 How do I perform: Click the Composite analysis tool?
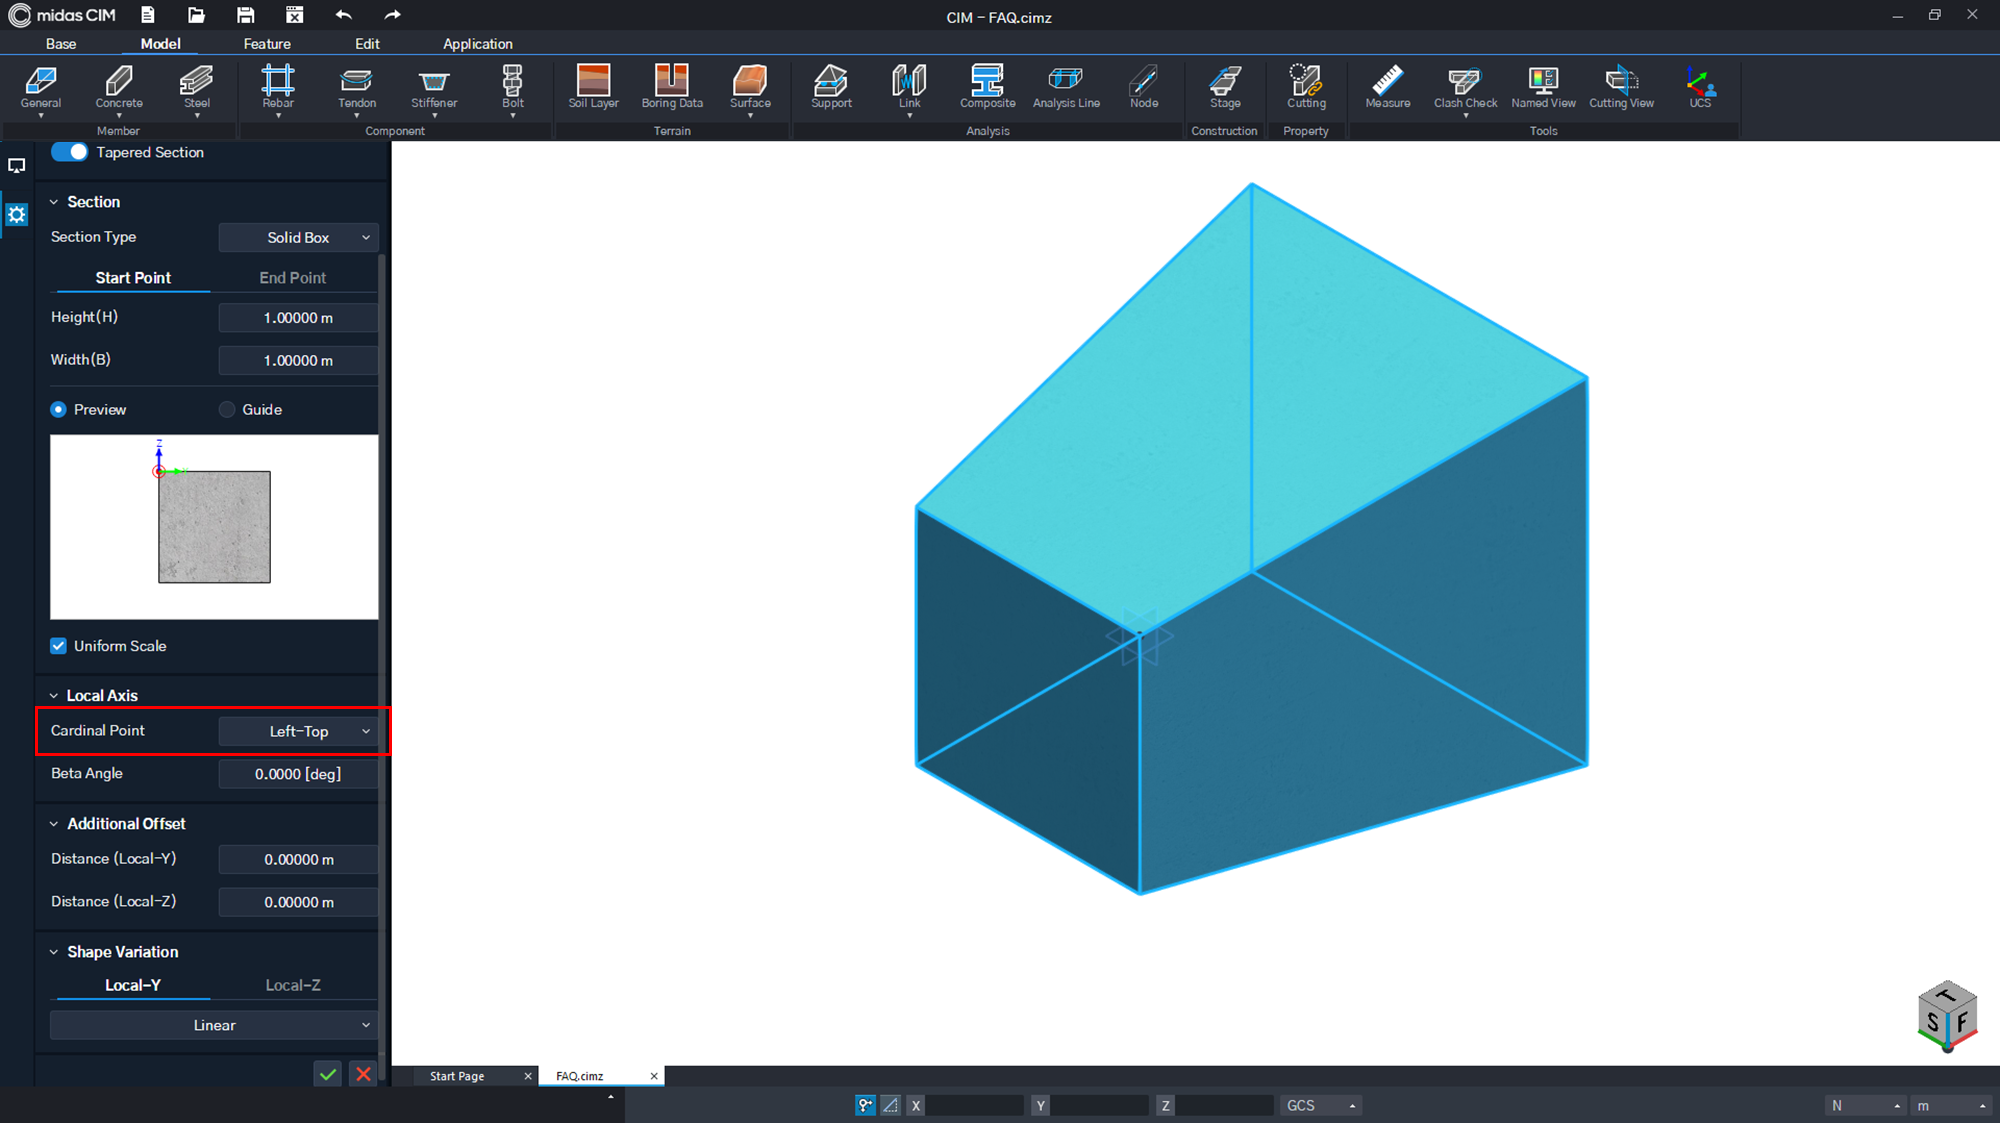(987, 87)
